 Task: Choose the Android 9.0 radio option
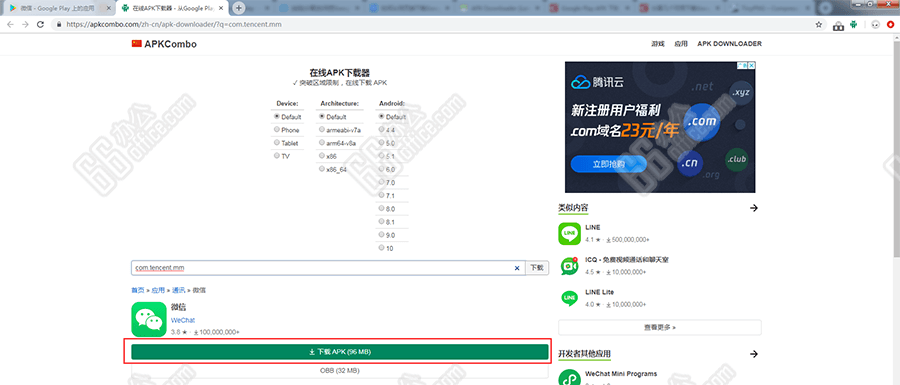point(382,235)
